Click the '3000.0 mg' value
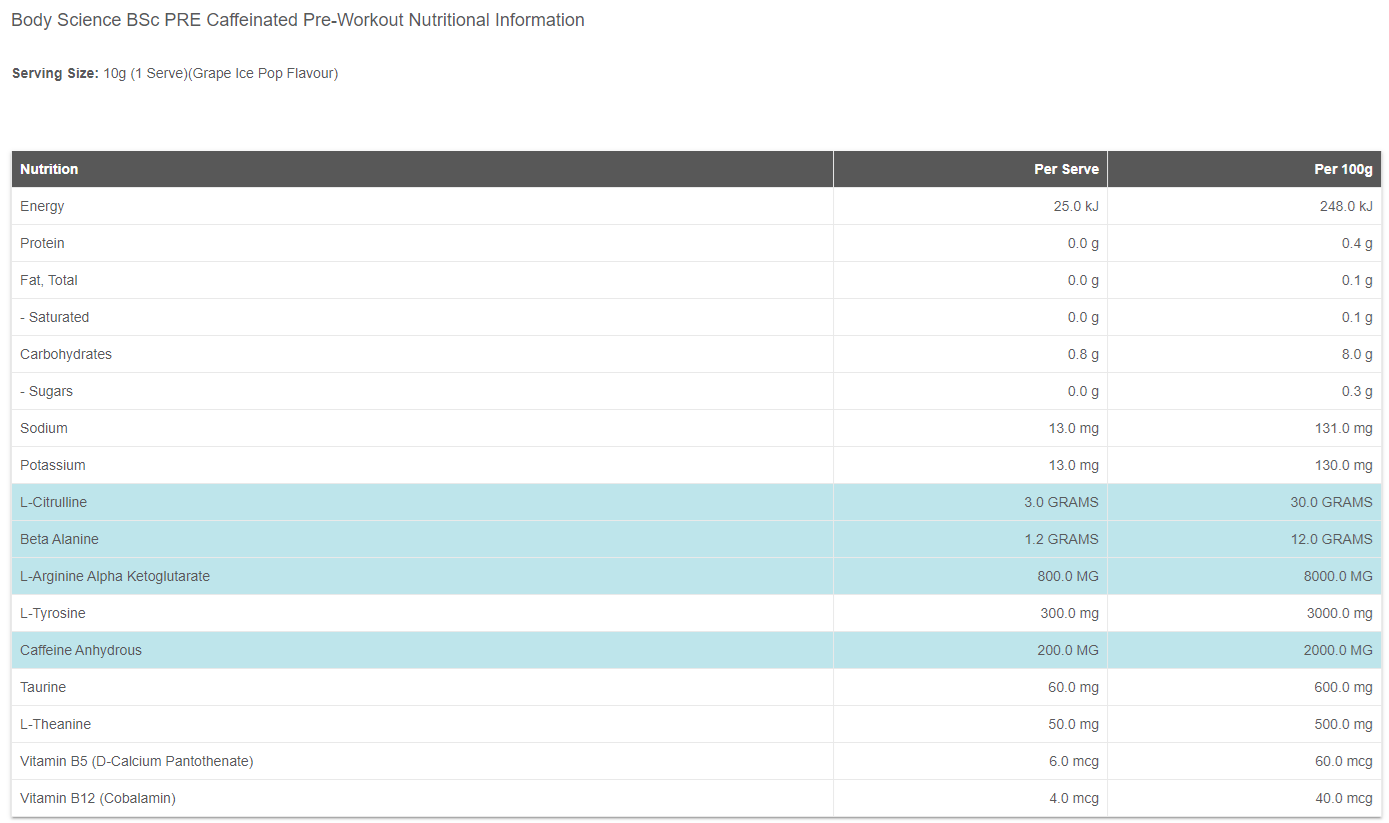Image resolution: width=1389 pixels, height=823 pixels. pos(1340,613)
